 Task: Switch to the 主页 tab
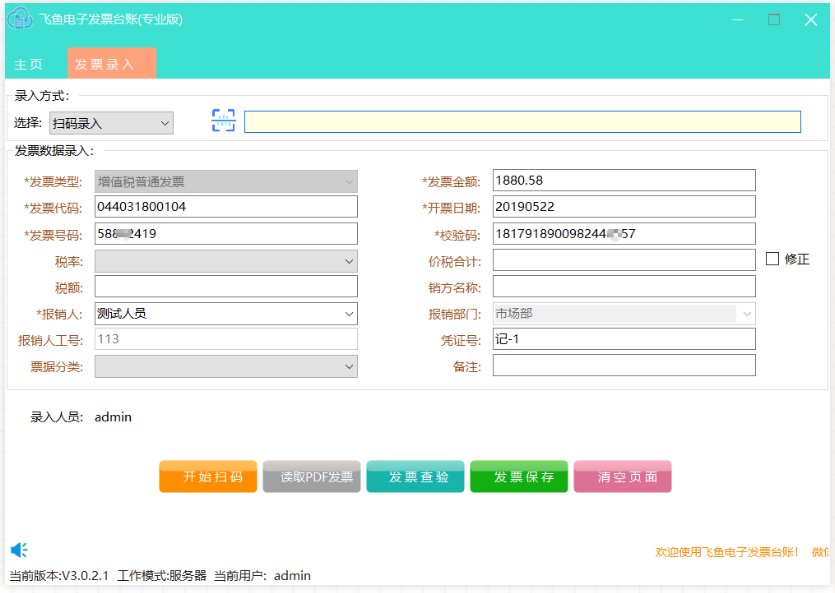28,64
